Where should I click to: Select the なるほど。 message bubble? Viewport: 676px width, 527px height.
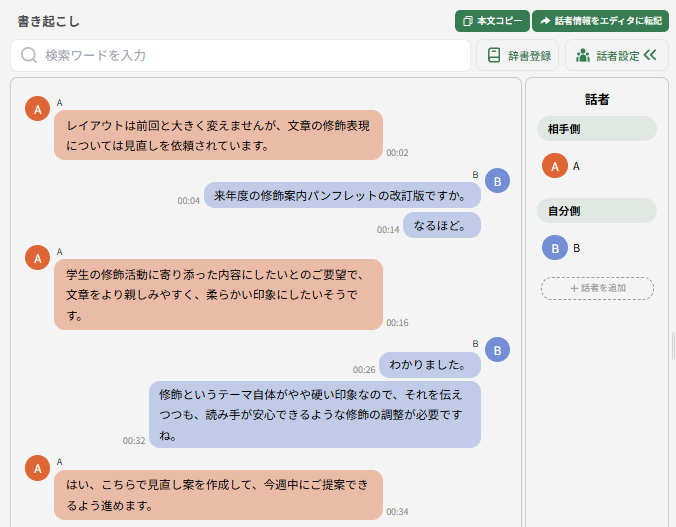click(x=442, y=225)
